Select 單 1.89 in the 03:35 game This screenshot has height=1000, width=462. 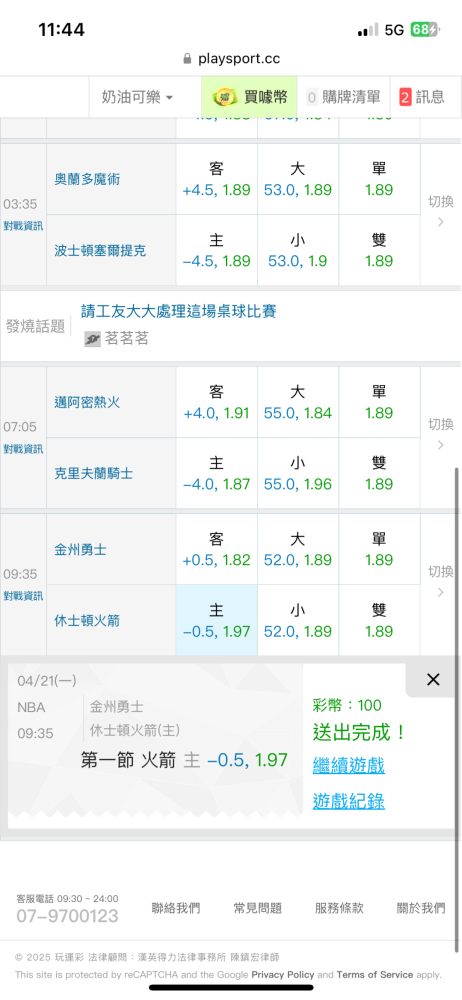click(379, 179)
